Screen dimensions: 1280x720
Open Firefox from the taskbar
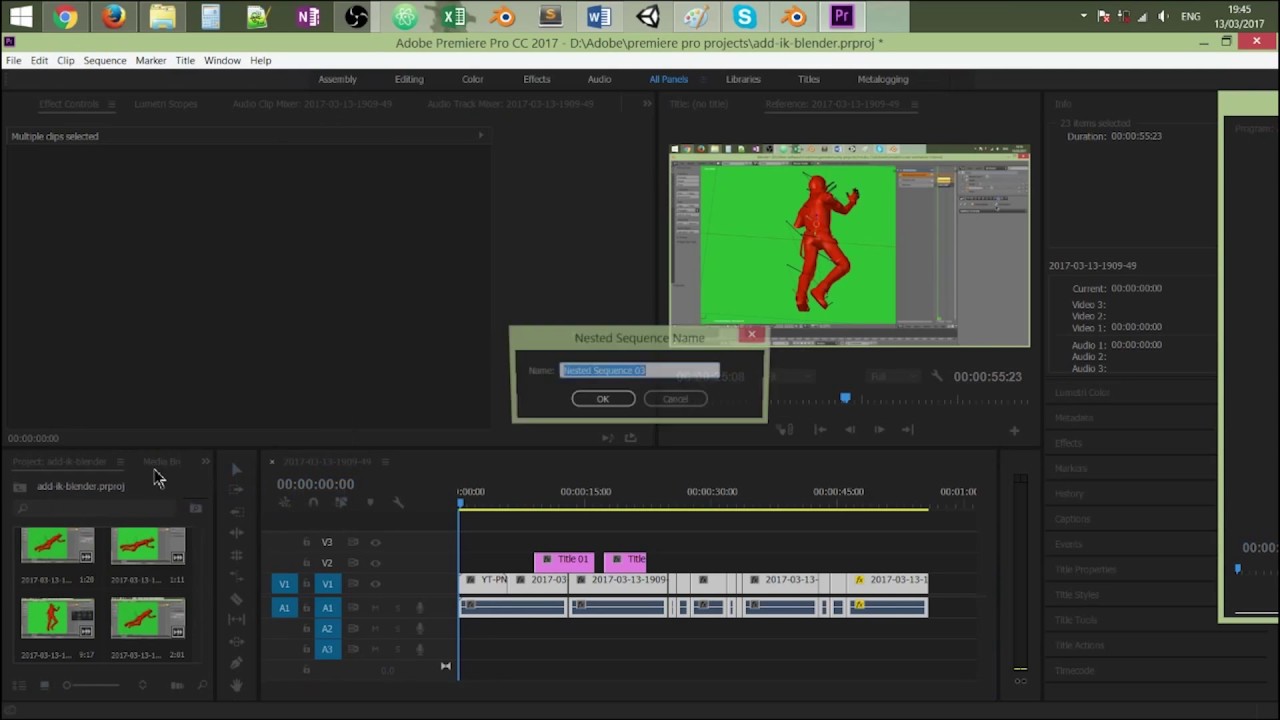tap(114, 16)
